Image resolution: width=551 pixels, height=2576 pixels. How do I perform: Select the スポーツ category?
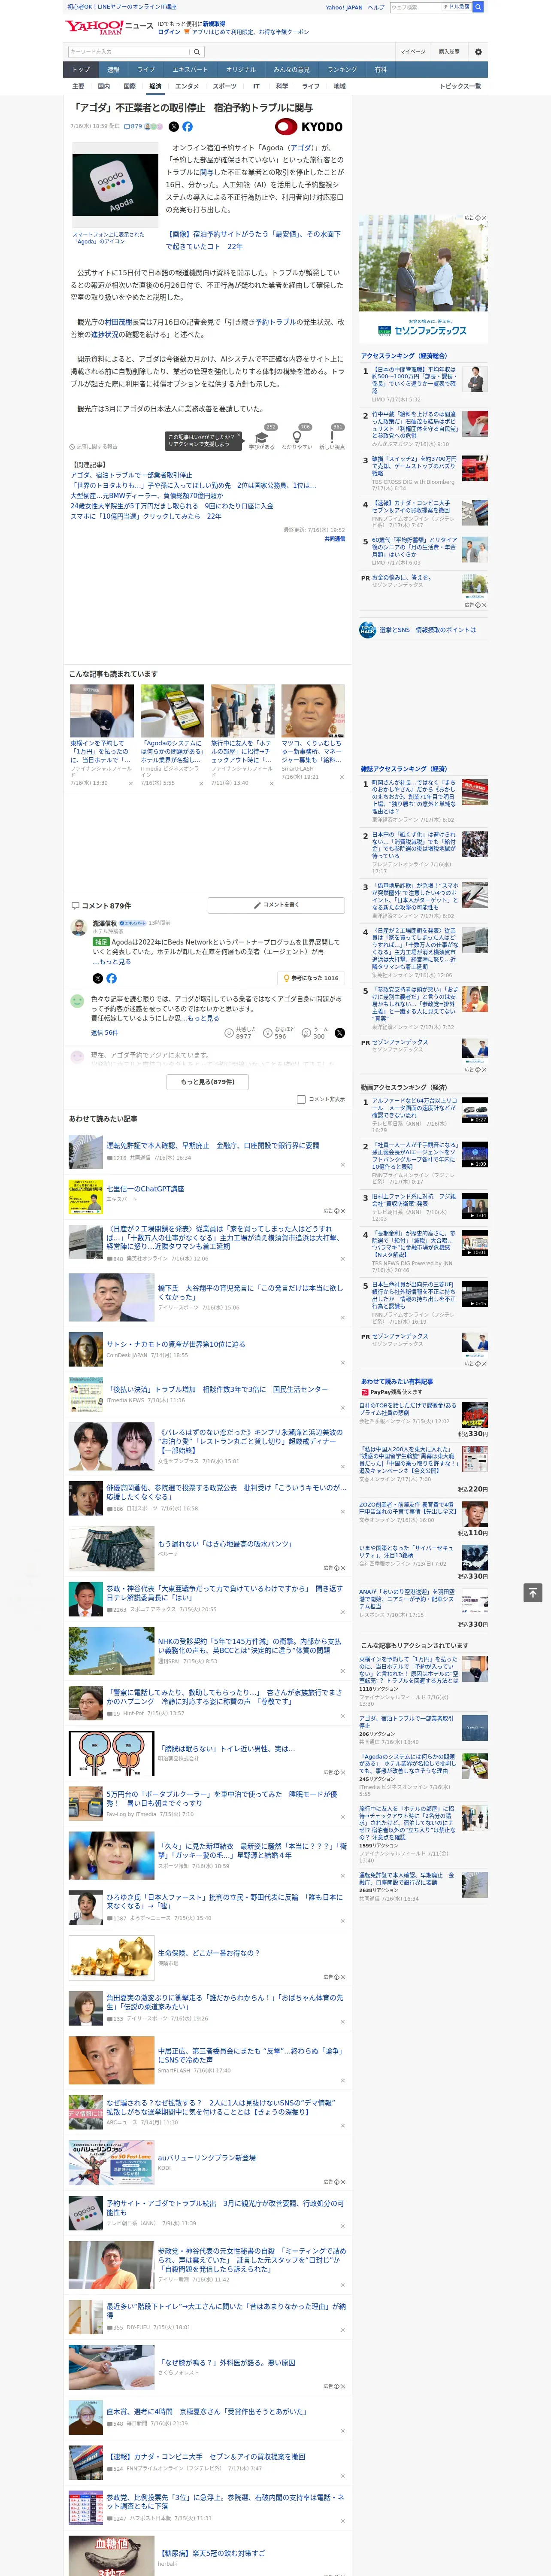[225, 86]
